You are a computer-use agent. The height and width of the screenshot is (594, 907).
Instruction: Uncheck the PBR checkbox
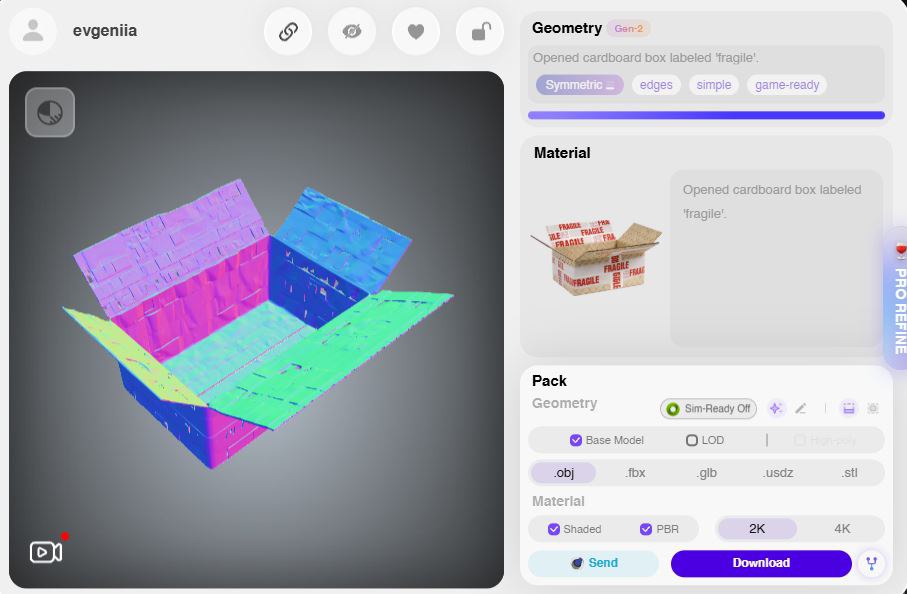pos(646,529)
